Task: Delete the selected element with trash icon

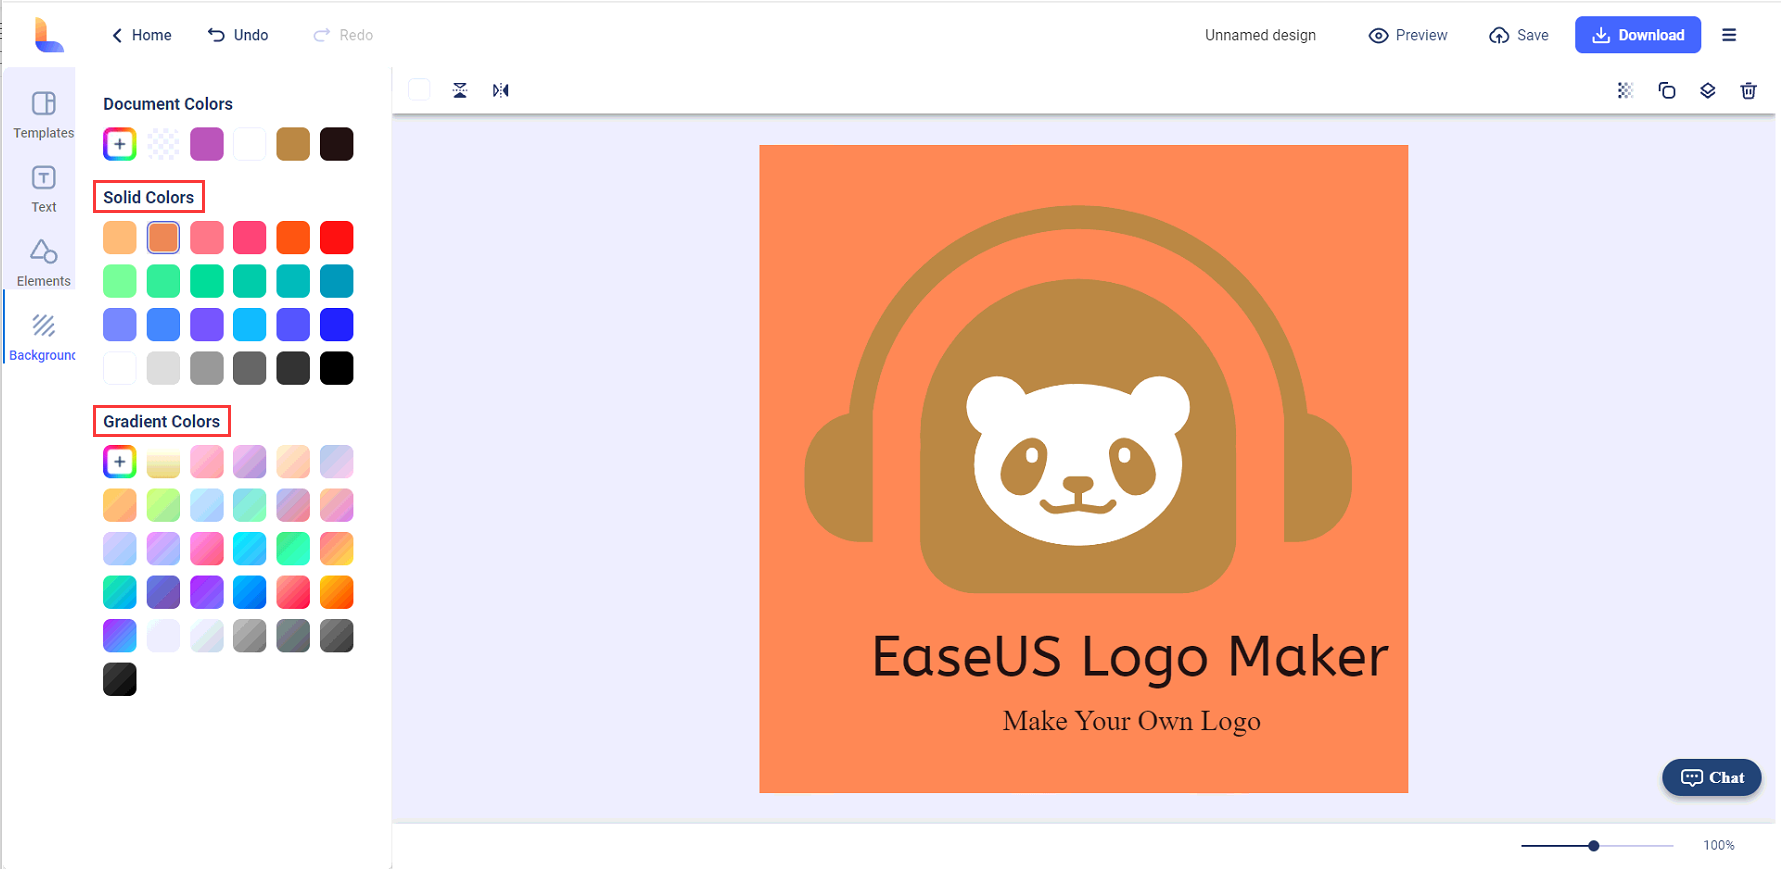Action: tap(1748, 90)
